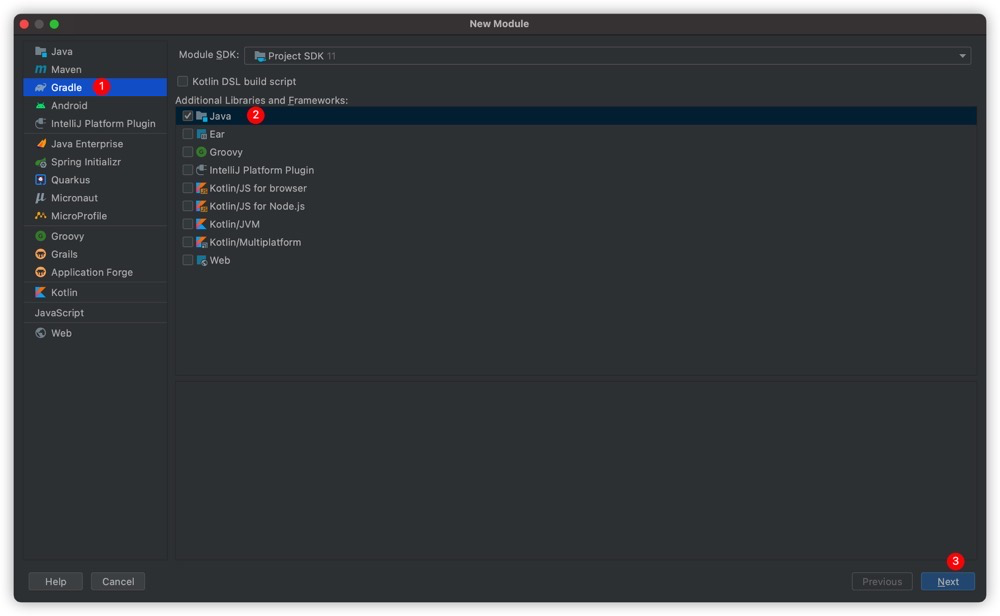Select the 'Grails' label in sidebar

[x=64, y=254]
